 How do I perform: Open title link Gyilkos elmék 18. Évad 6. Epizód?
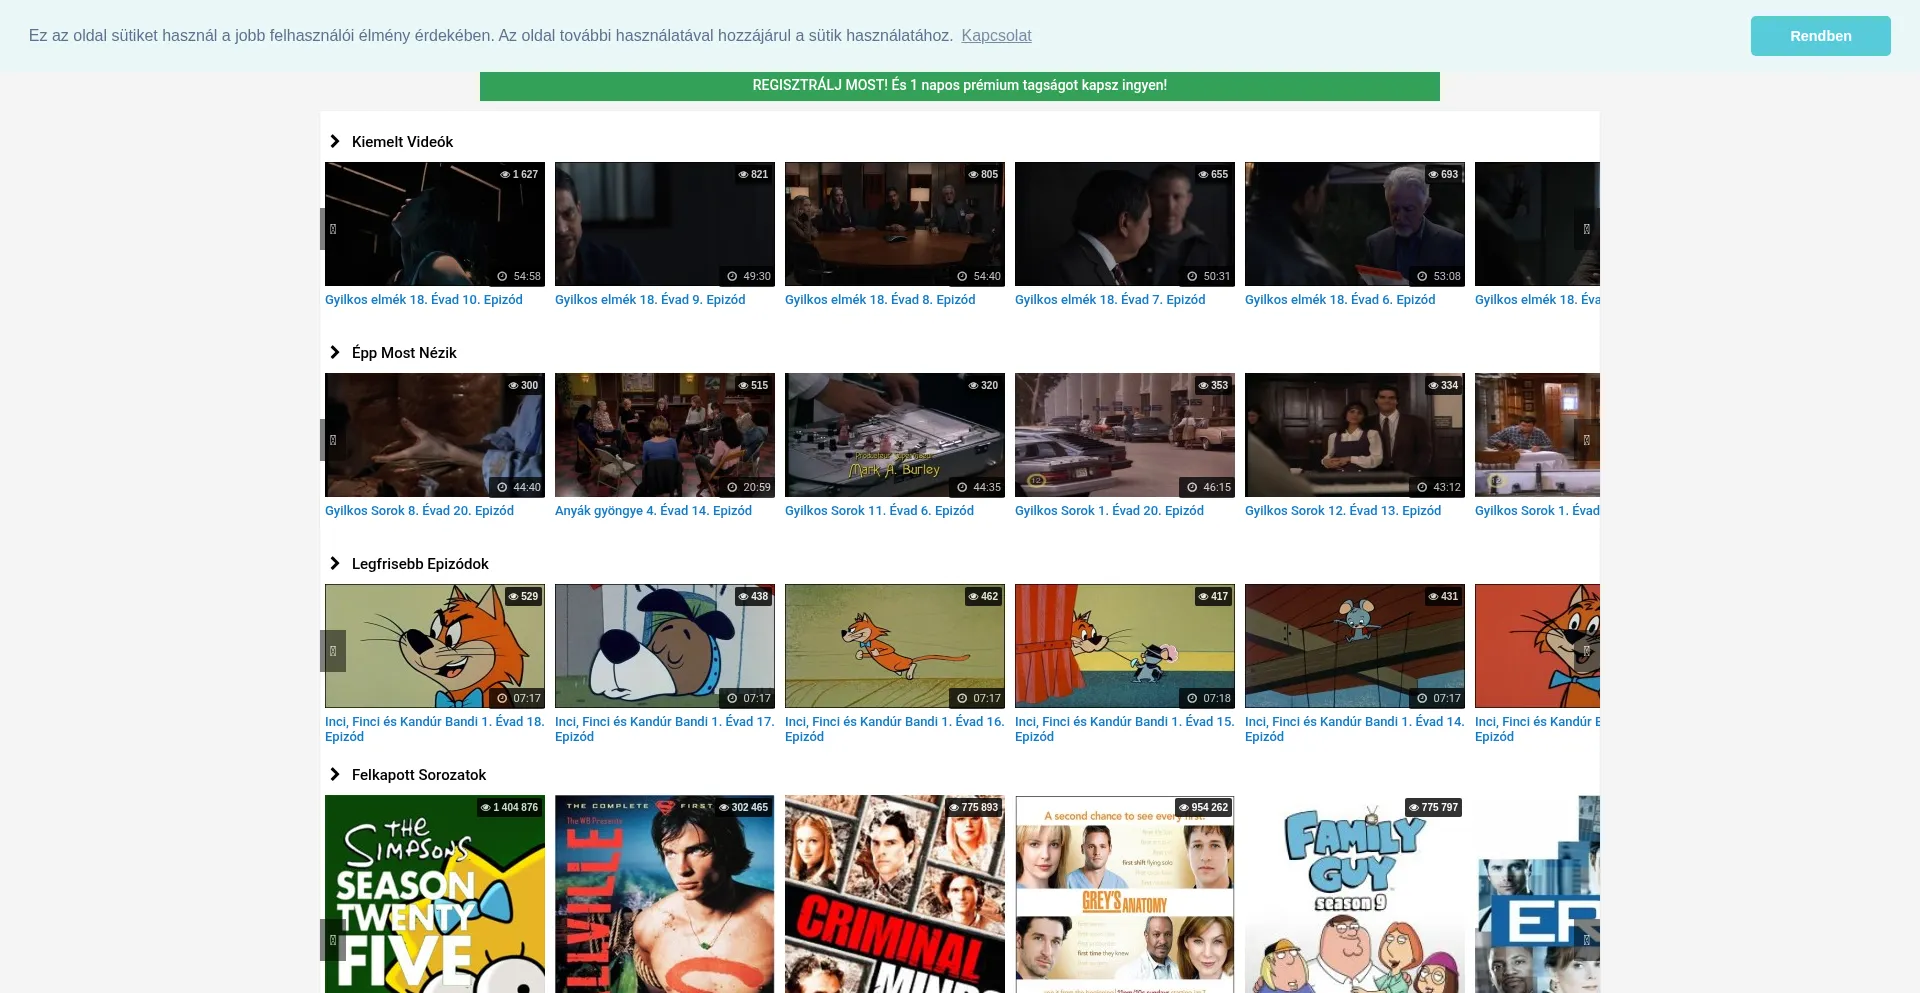tap(1340, 300)
